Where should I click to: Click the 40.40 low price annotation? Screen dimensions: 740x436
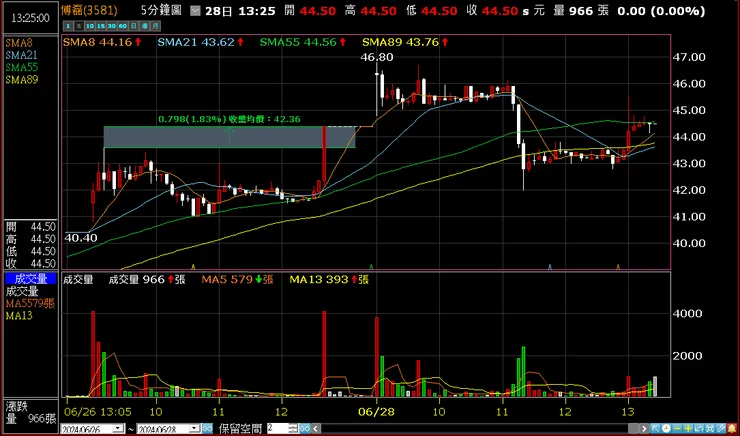pos(81,237)
